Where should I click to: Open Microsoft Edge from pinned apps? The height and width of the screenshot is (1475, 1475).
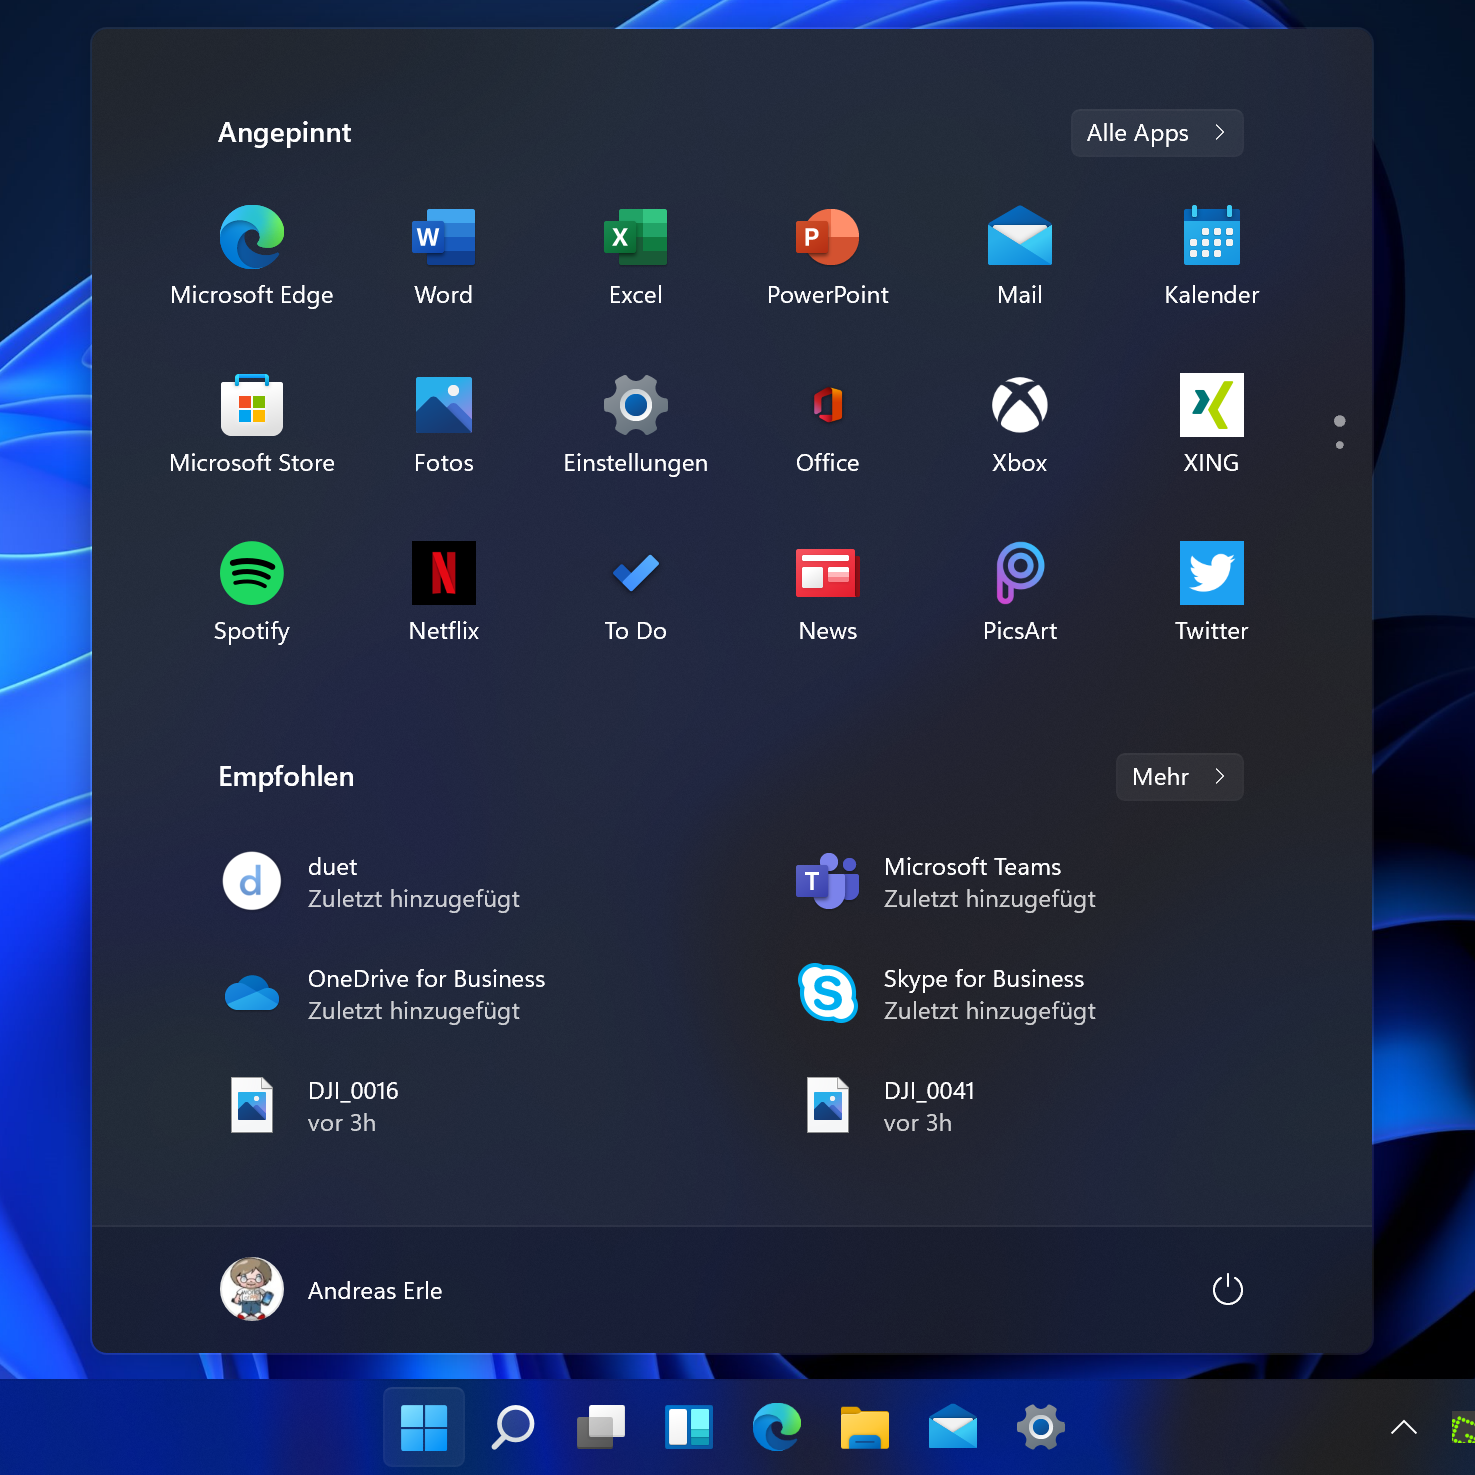coord(252,257)
